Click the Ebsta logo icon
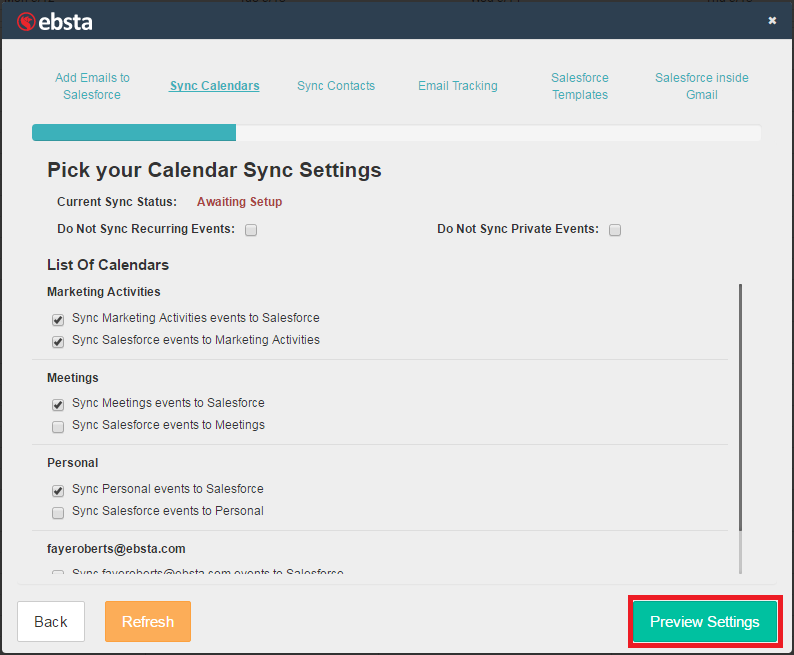This screenshot has width=794, height=655. click(26, 20)
